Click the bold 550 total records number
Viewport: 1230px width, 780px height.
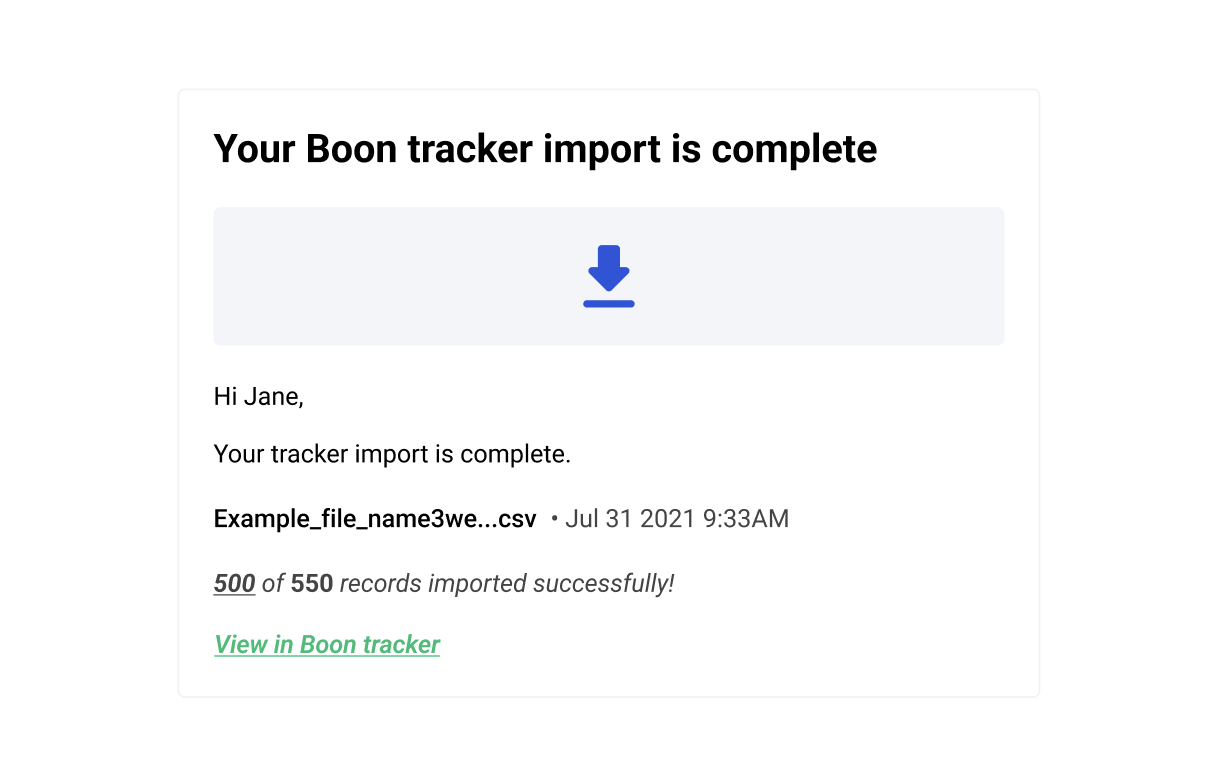pyautogui.click(x=312, y=583)
